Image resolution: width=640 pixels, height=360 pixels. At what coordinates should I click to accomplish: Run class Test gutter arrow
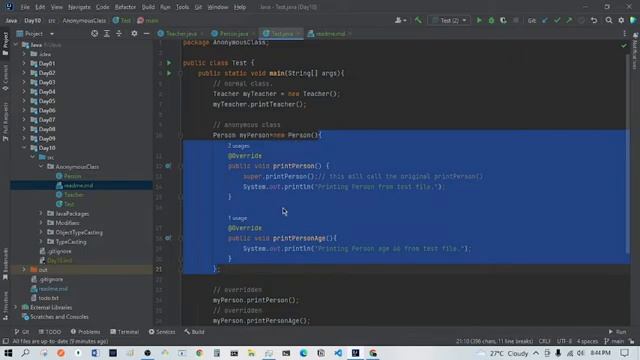tap(169, 63)
